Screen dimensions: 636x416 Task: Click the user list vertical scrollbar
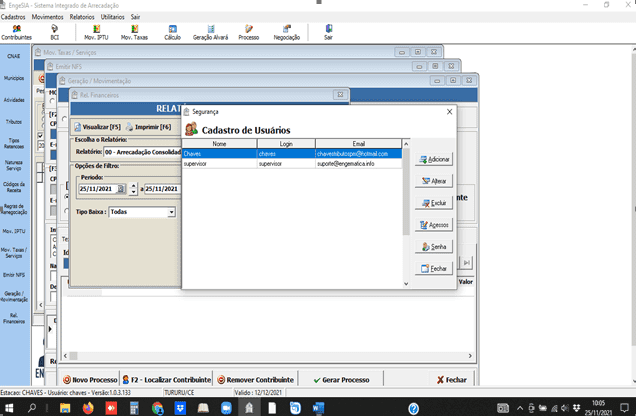406,215
